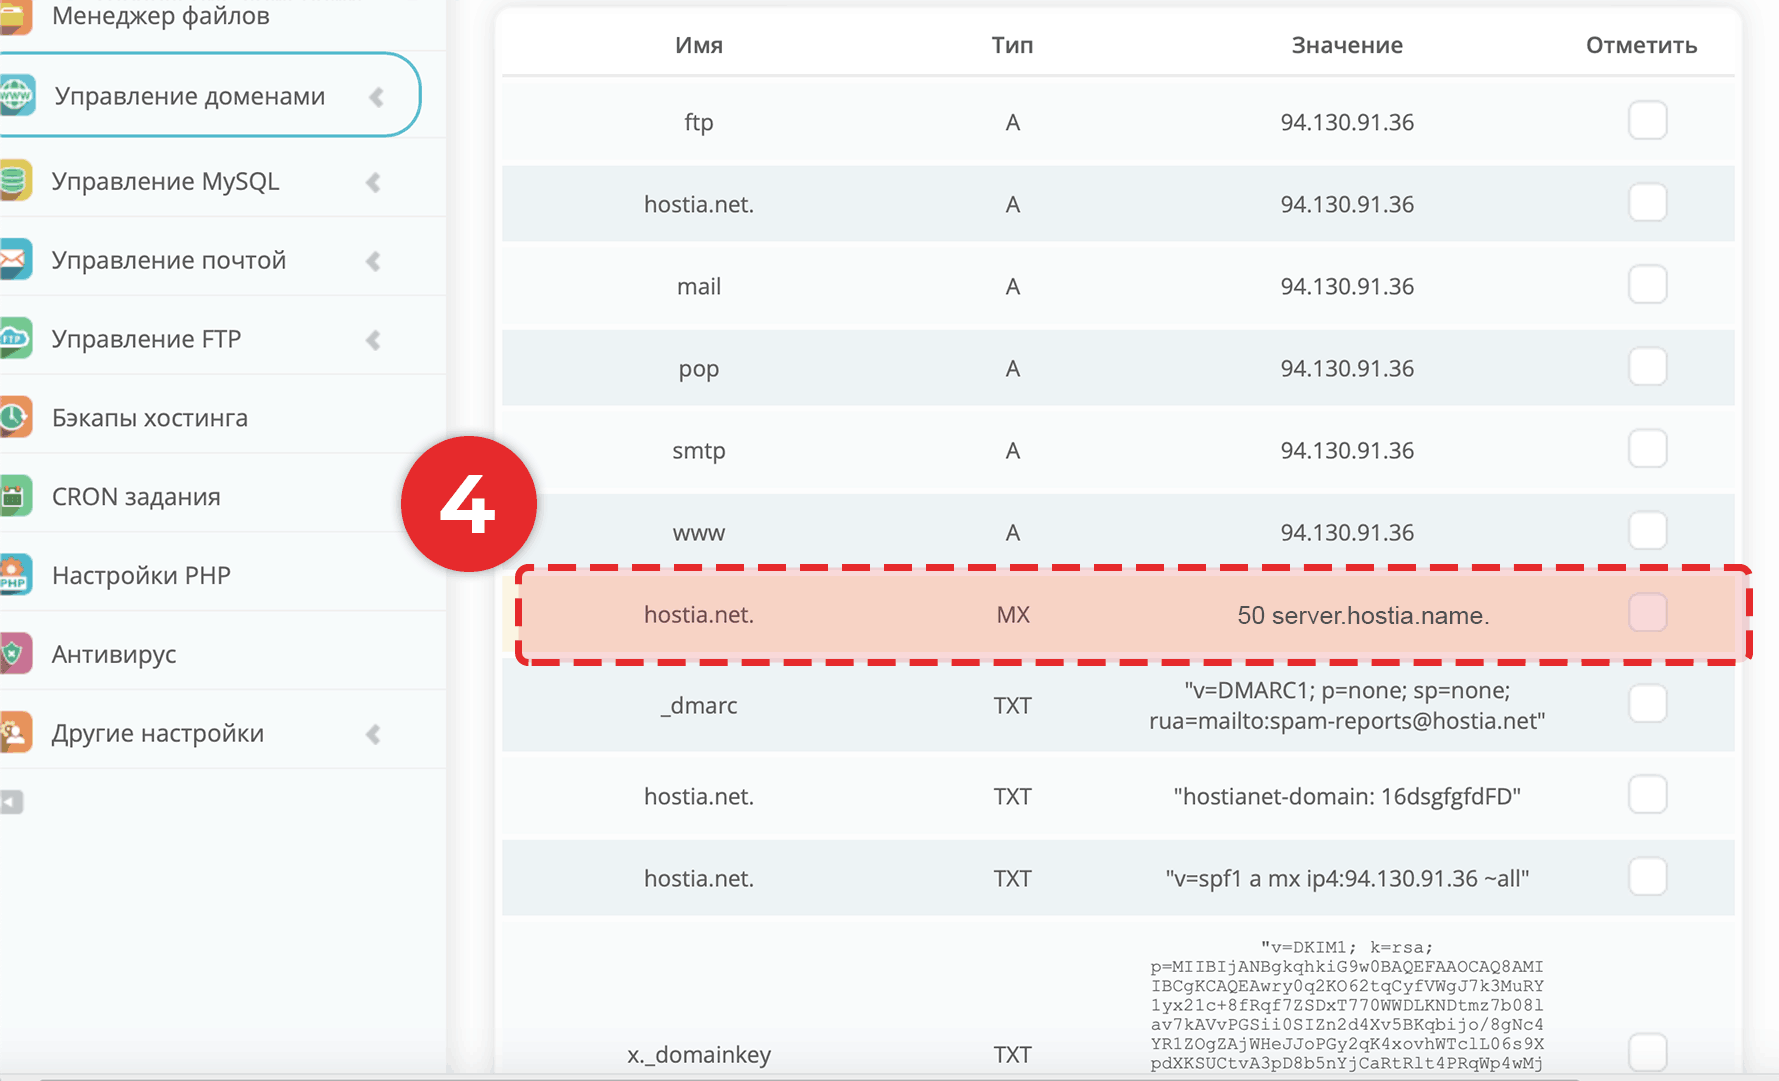Check the pop A record checkbox

coord(1647,367)
